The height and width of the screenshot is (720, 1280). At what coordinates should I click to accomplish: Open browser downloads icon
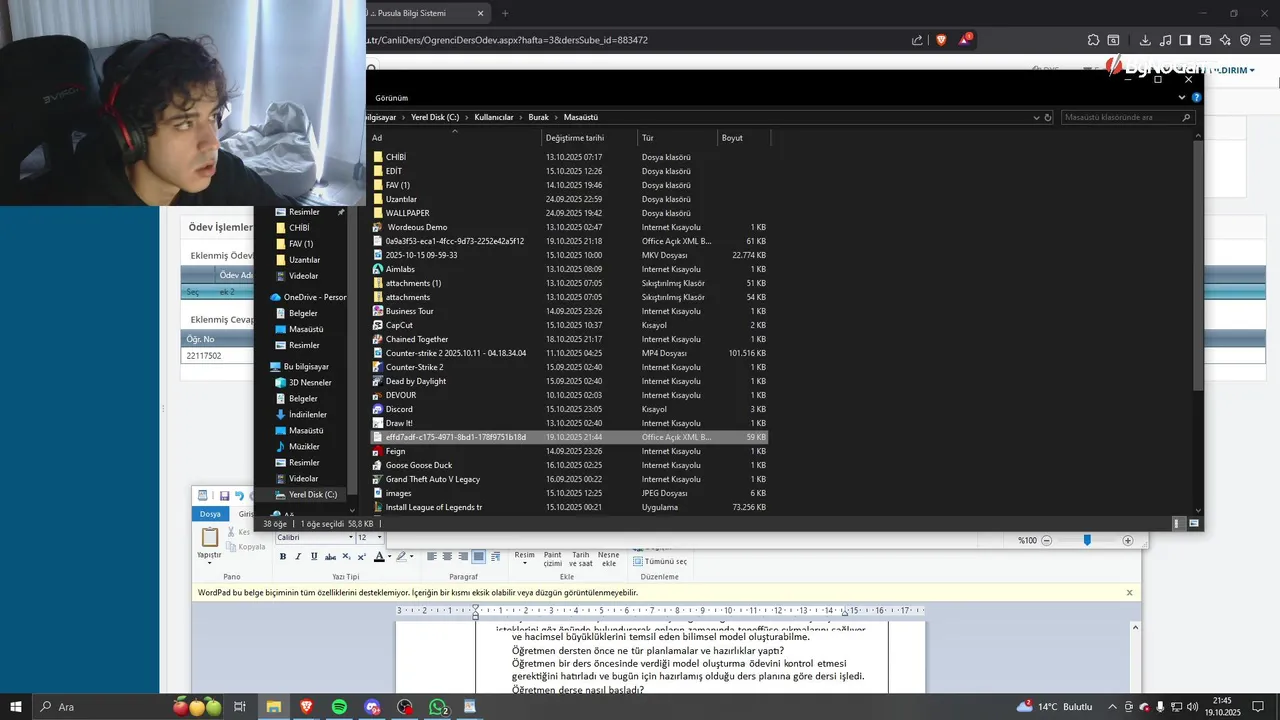pyautogui.click(x=1145, y=40)
